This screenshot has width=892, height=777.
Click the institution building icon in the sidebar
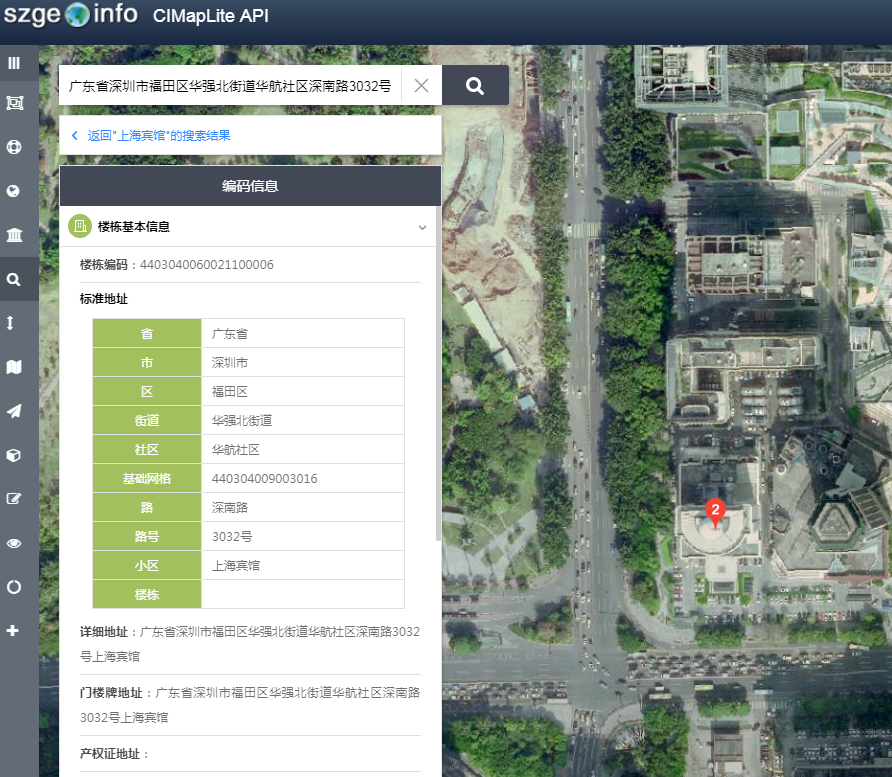coord(14,235)
